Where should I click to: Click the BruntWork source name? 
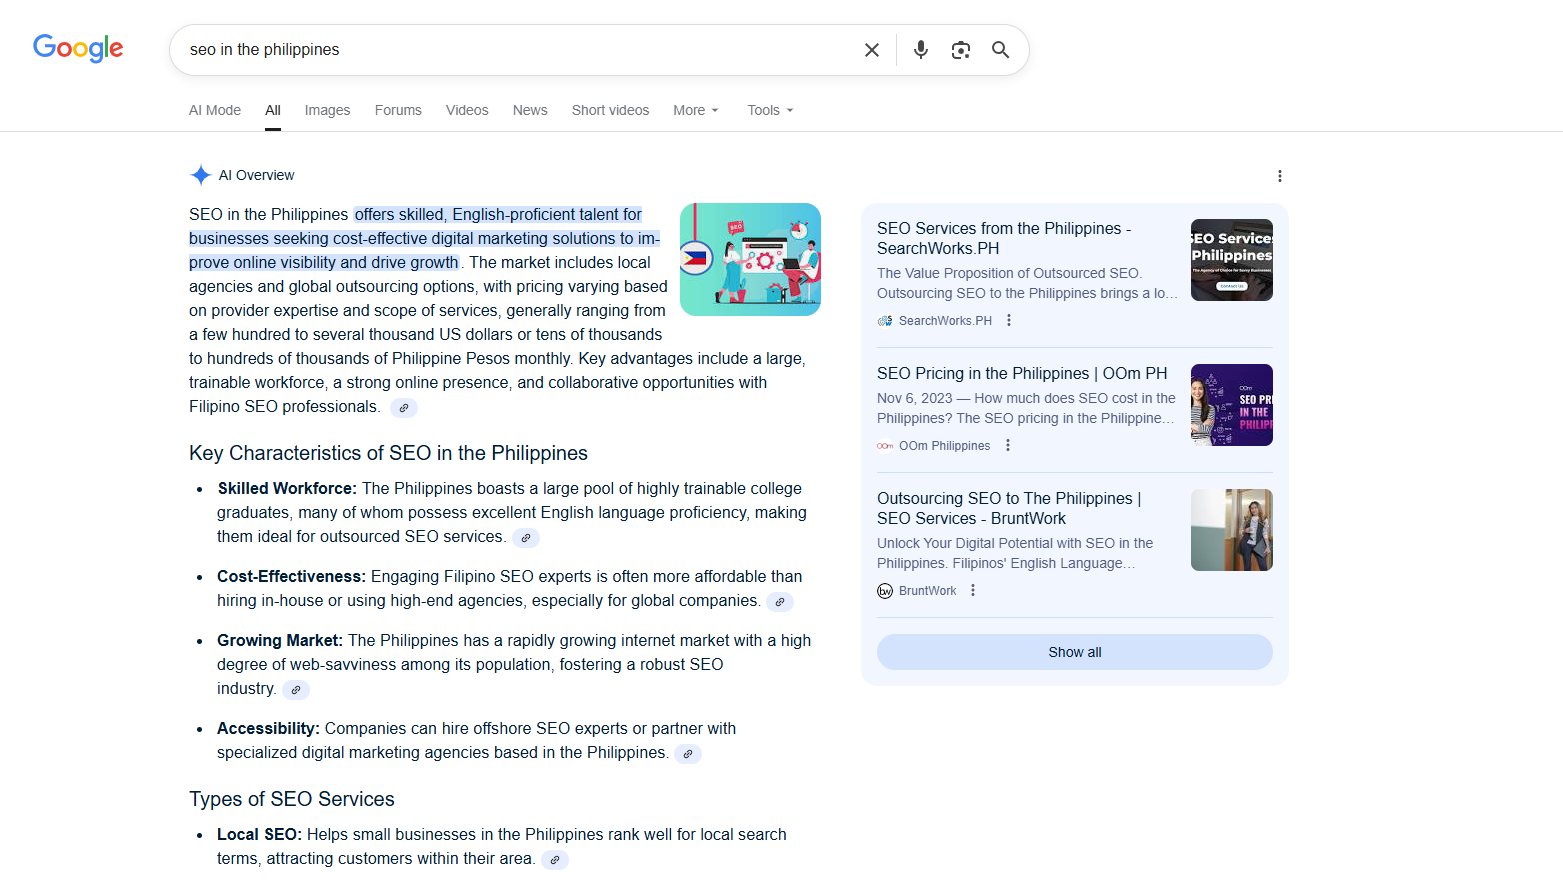pyautogui.click(x=928, y=591)
